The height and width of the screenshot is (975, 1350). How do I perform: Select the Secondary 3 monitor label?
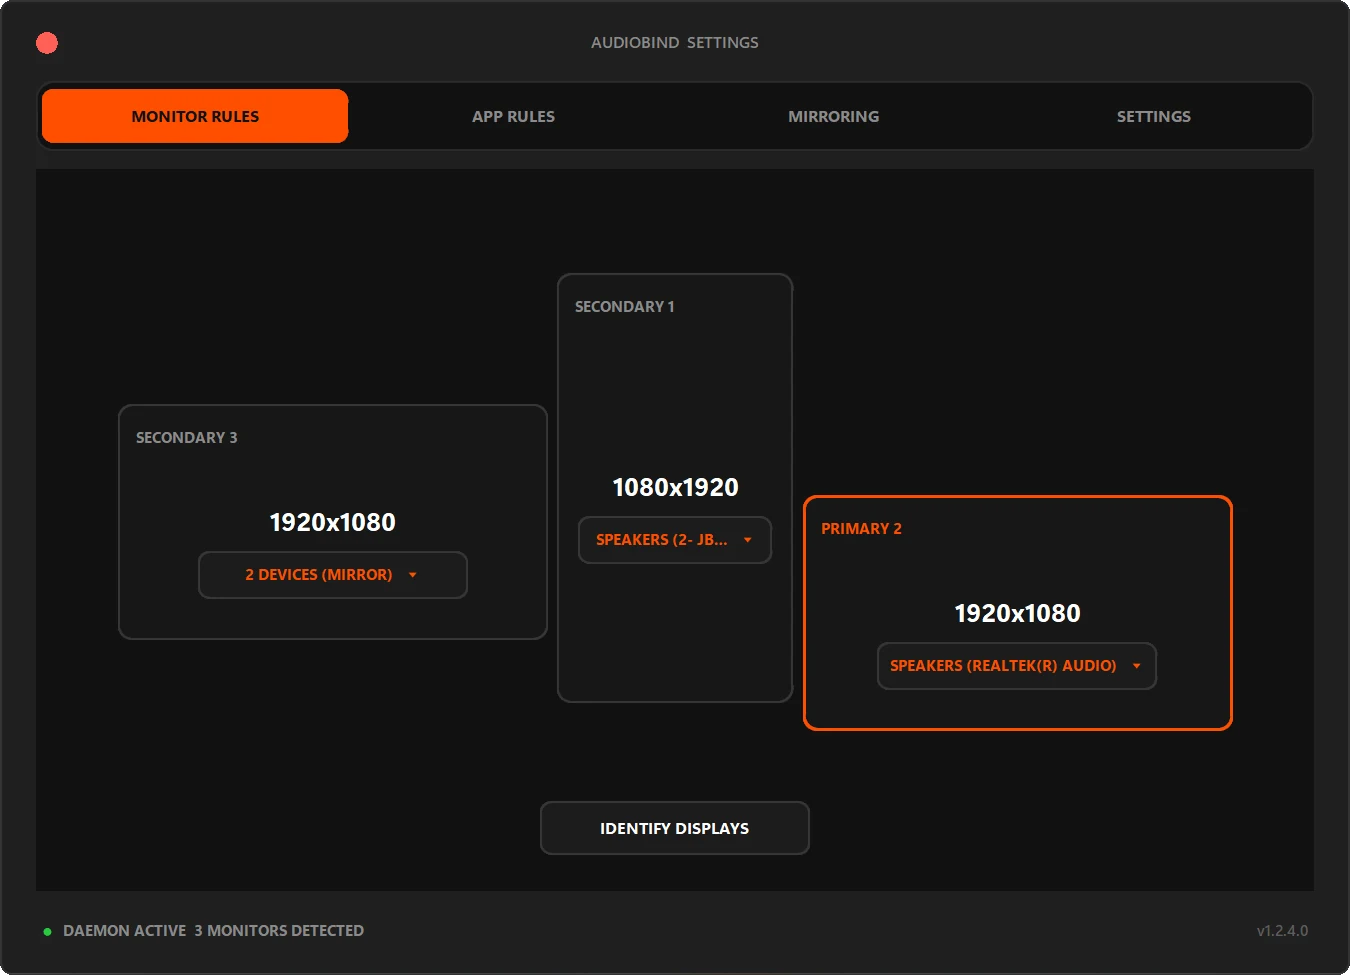point(187,438)
